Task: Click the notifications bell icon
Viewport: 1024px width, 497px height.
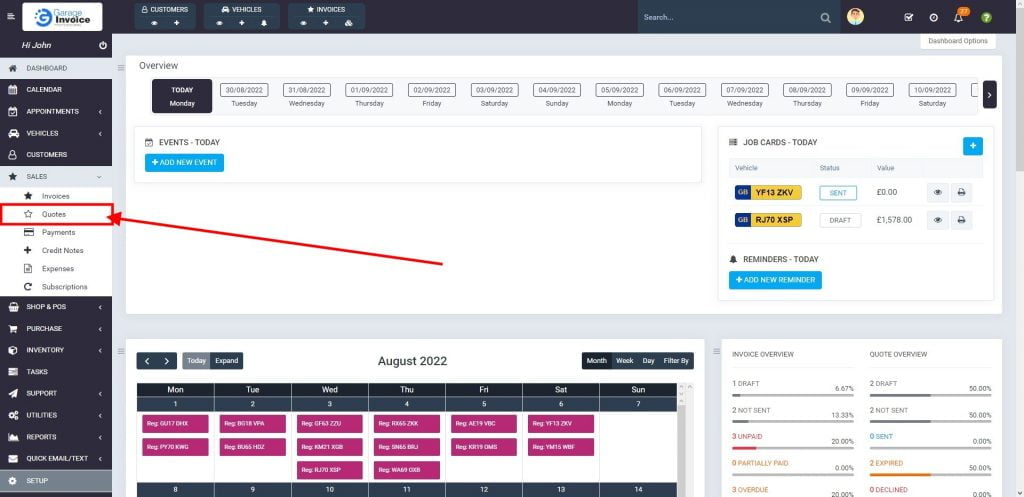Action: (958, 17)
